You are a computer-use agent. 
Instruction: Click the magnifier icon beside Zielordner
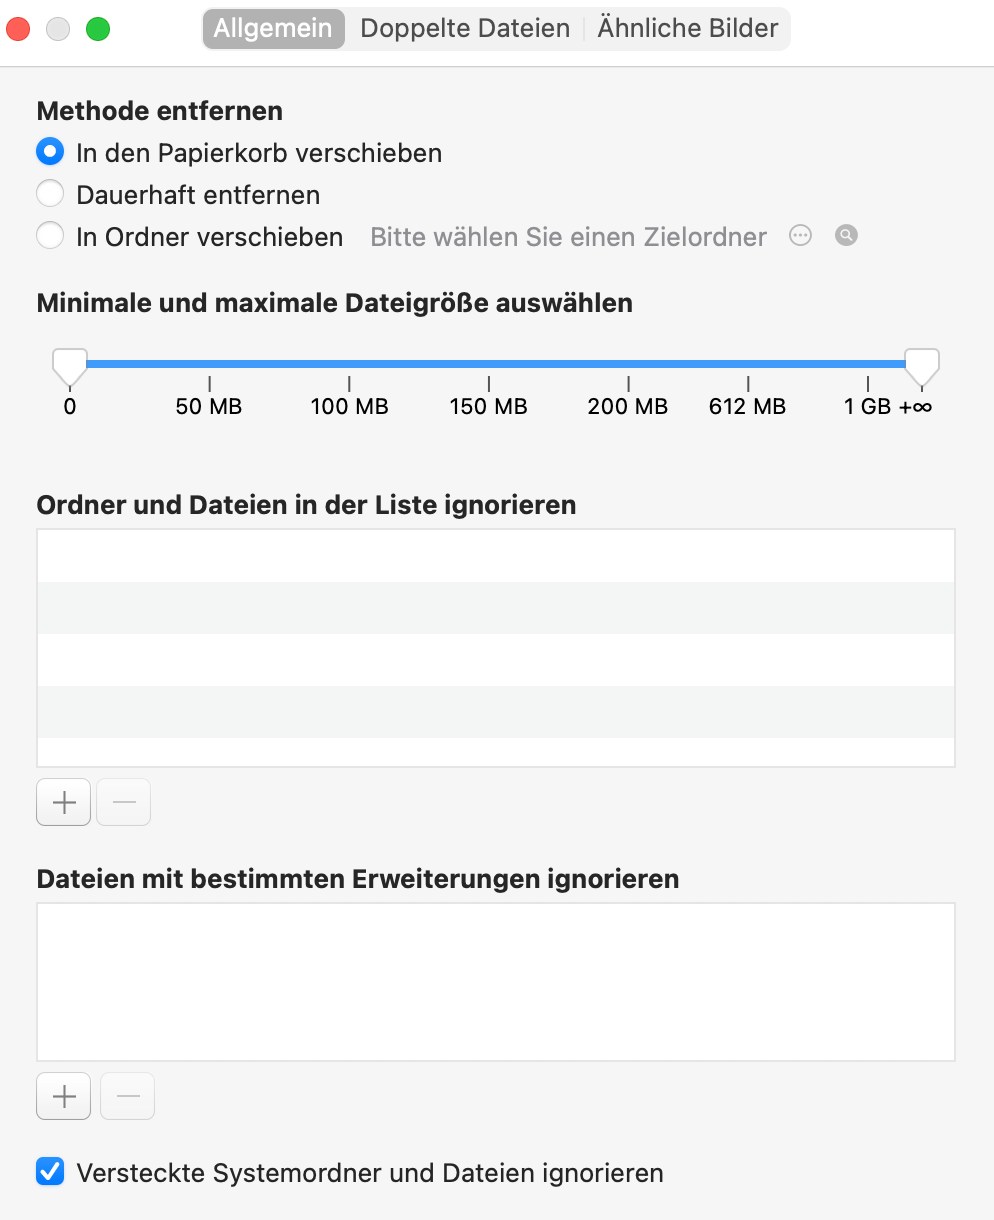[846, 236]
